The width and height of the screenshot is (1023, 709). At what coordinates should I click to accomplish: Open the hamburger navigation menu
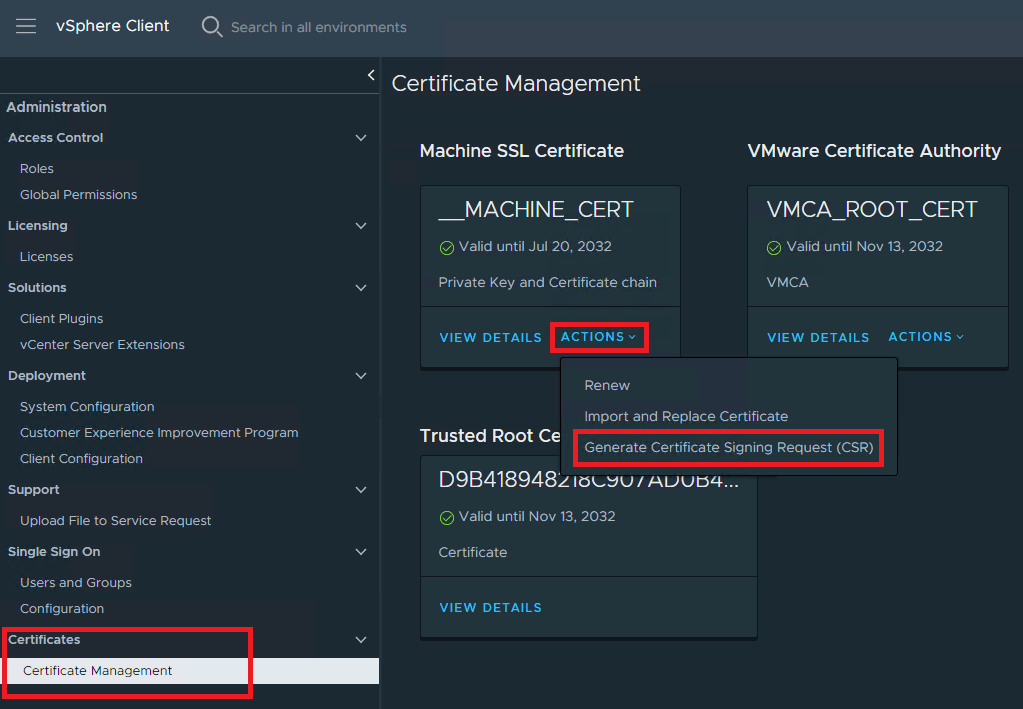26,26
